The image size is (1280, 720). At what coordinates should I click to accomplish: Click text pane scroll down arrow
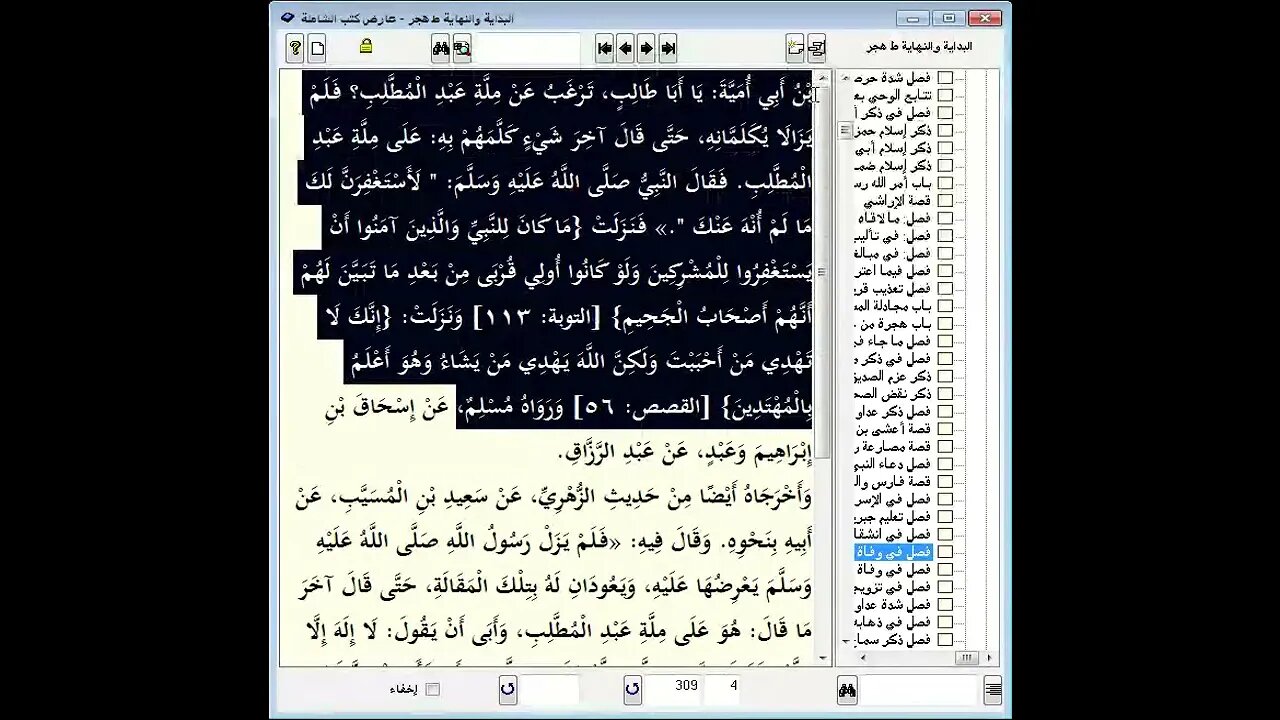pyautogui.click(x=824, y=659)
